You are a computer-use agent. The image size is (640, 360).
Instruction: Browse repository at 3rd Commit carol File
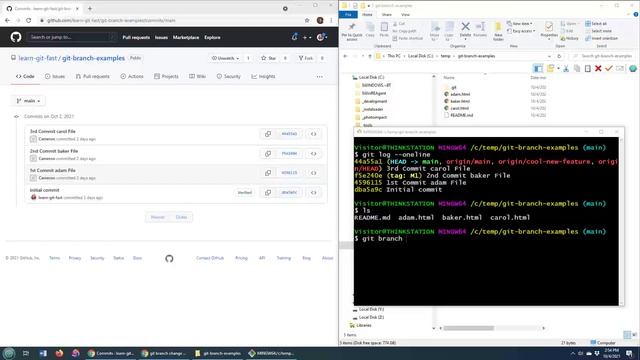(313, 134)
